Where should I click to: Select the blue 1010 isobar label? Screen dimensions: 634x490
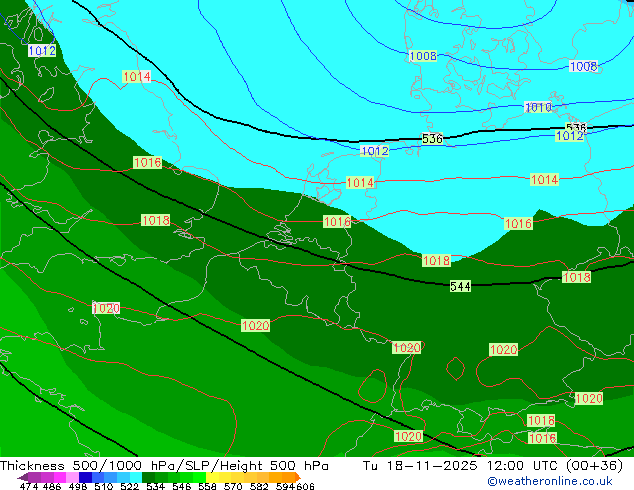[x=538, y=107]
